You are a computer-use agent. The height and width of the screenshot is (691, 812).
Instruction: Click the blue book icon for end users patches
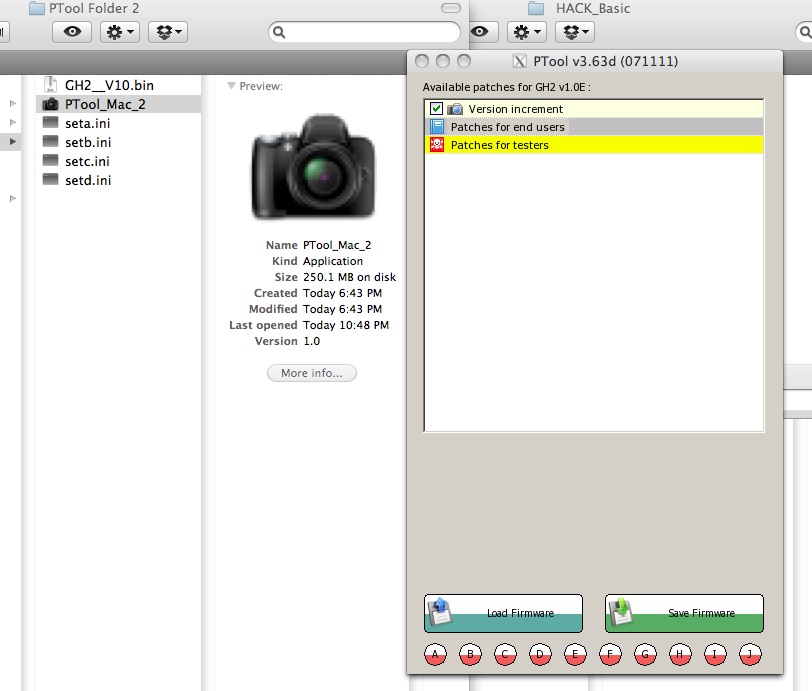click(x=437, y=127)
